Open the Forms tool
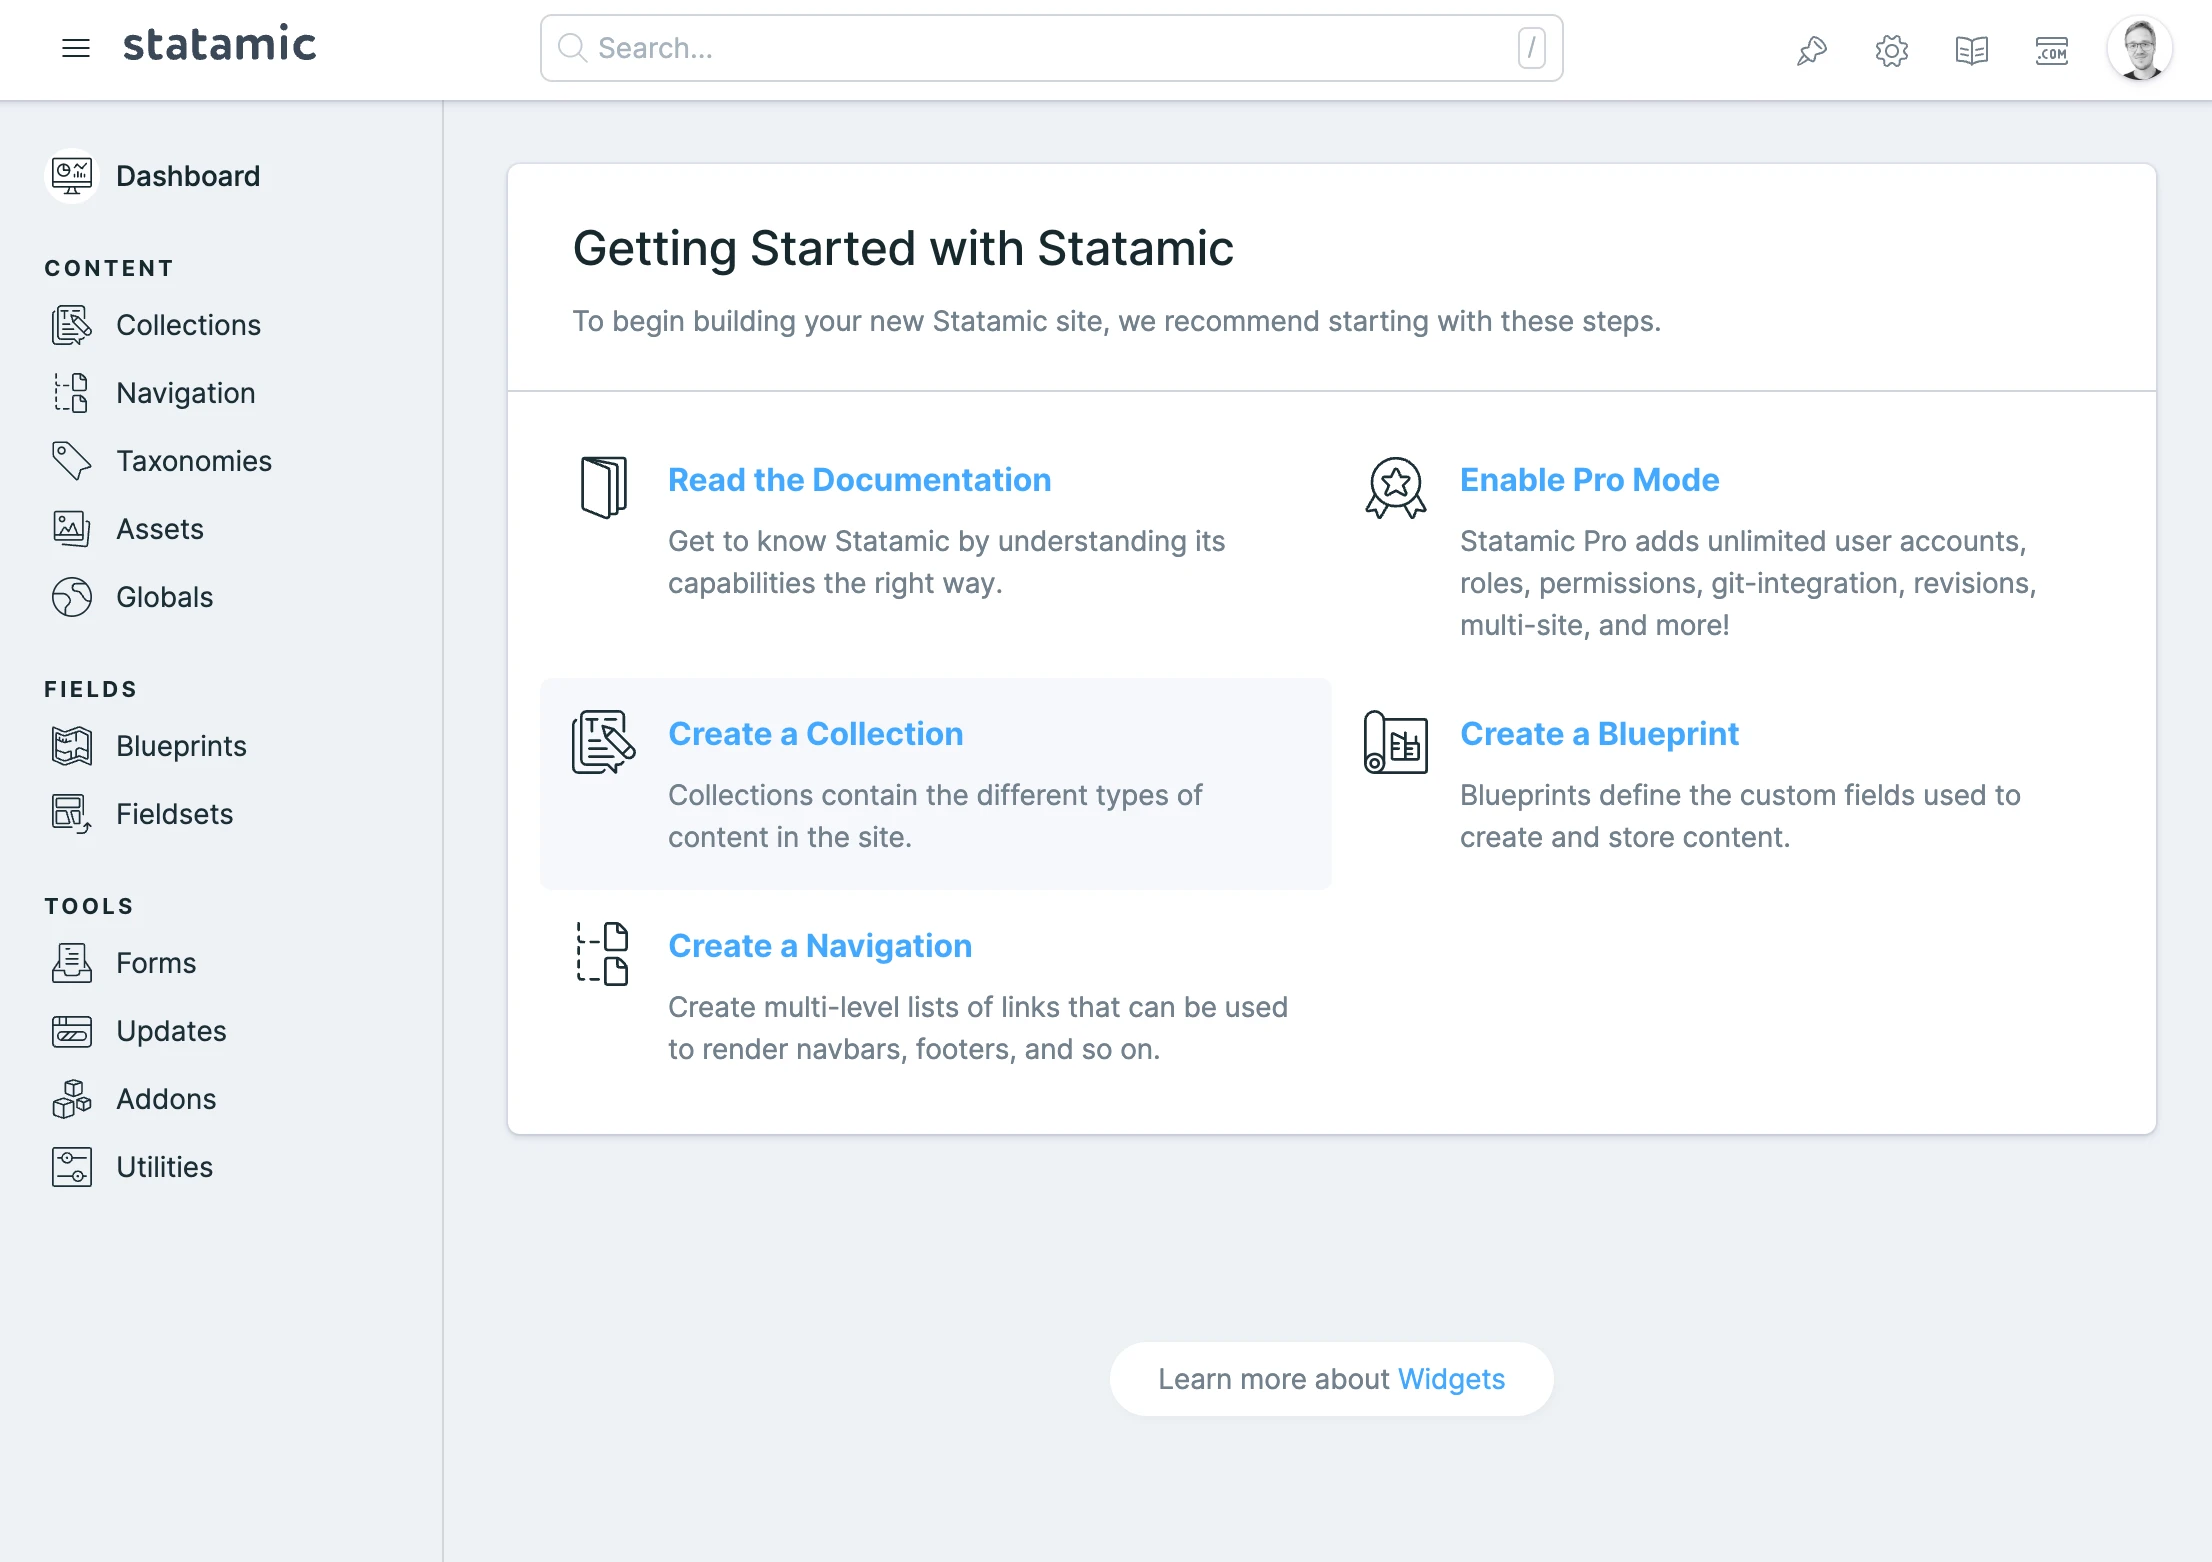 pyautogui.click(x=155, y=963)
